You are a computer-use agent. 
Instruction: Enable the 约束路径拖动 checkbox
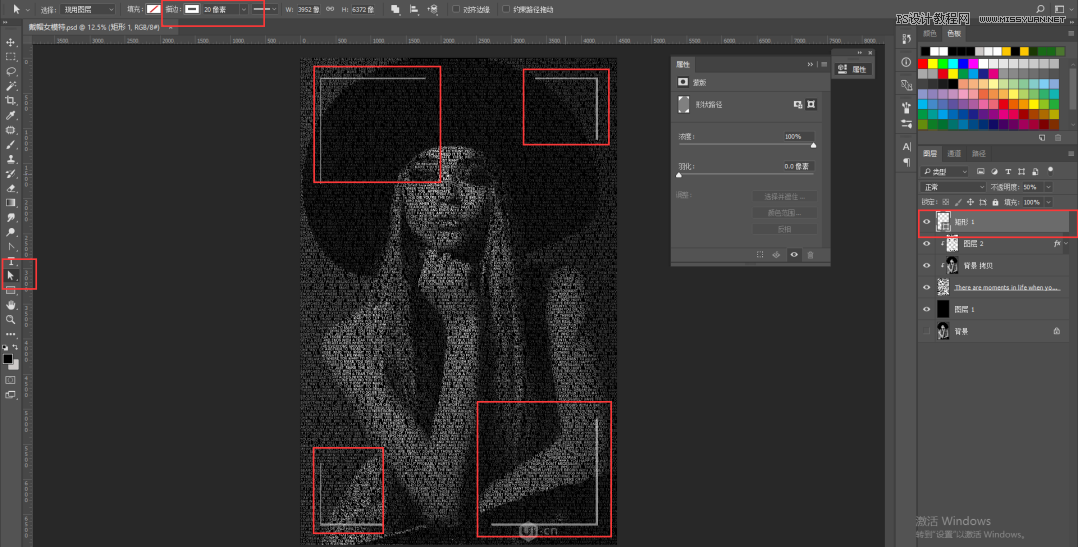506,10
